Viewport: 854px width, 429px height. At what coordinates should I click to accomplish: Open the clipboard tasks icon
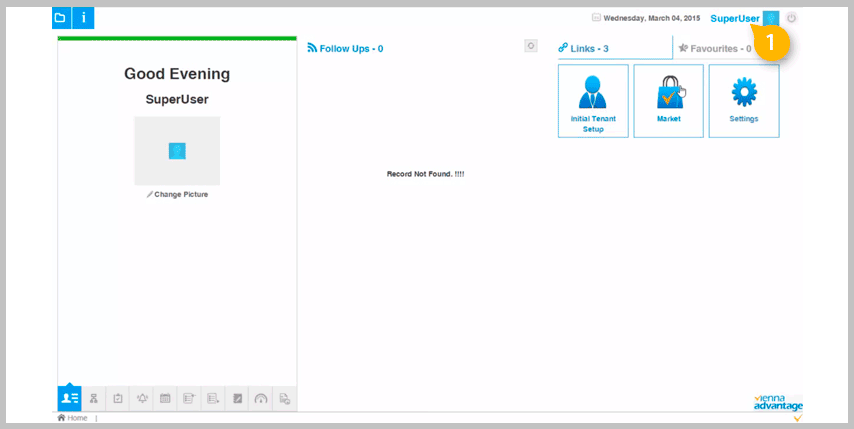118,399
